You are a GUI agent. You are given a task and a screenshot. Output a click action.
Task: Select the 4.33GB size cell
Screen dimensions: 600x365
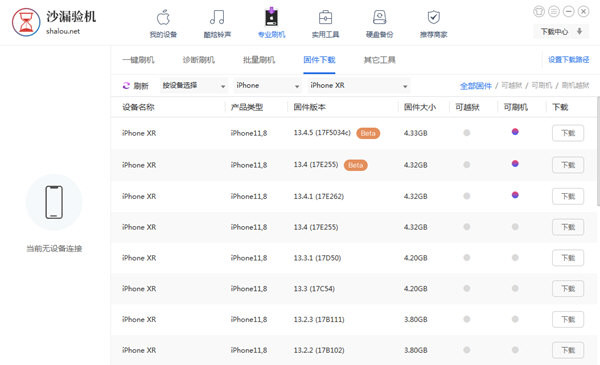(x=416, y=133)
